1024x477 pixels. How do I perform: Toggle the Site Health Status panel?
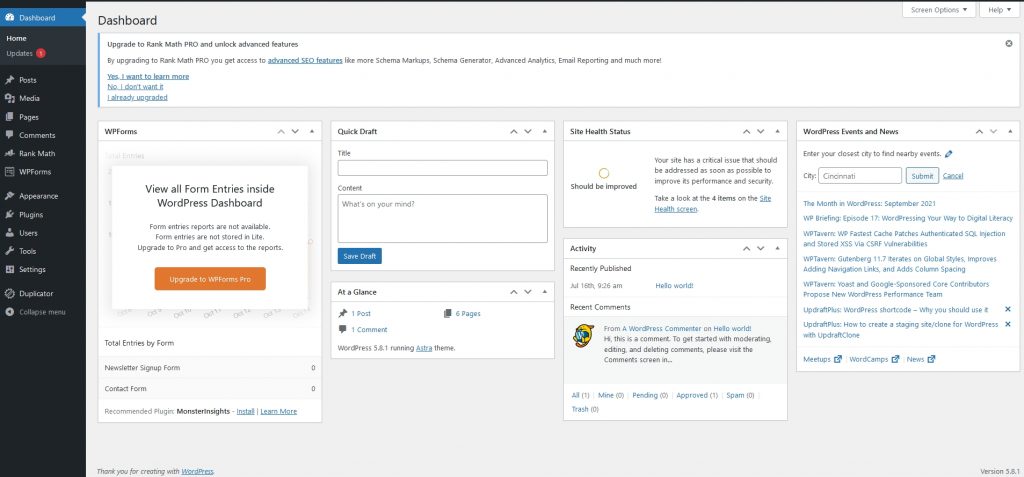777,131
